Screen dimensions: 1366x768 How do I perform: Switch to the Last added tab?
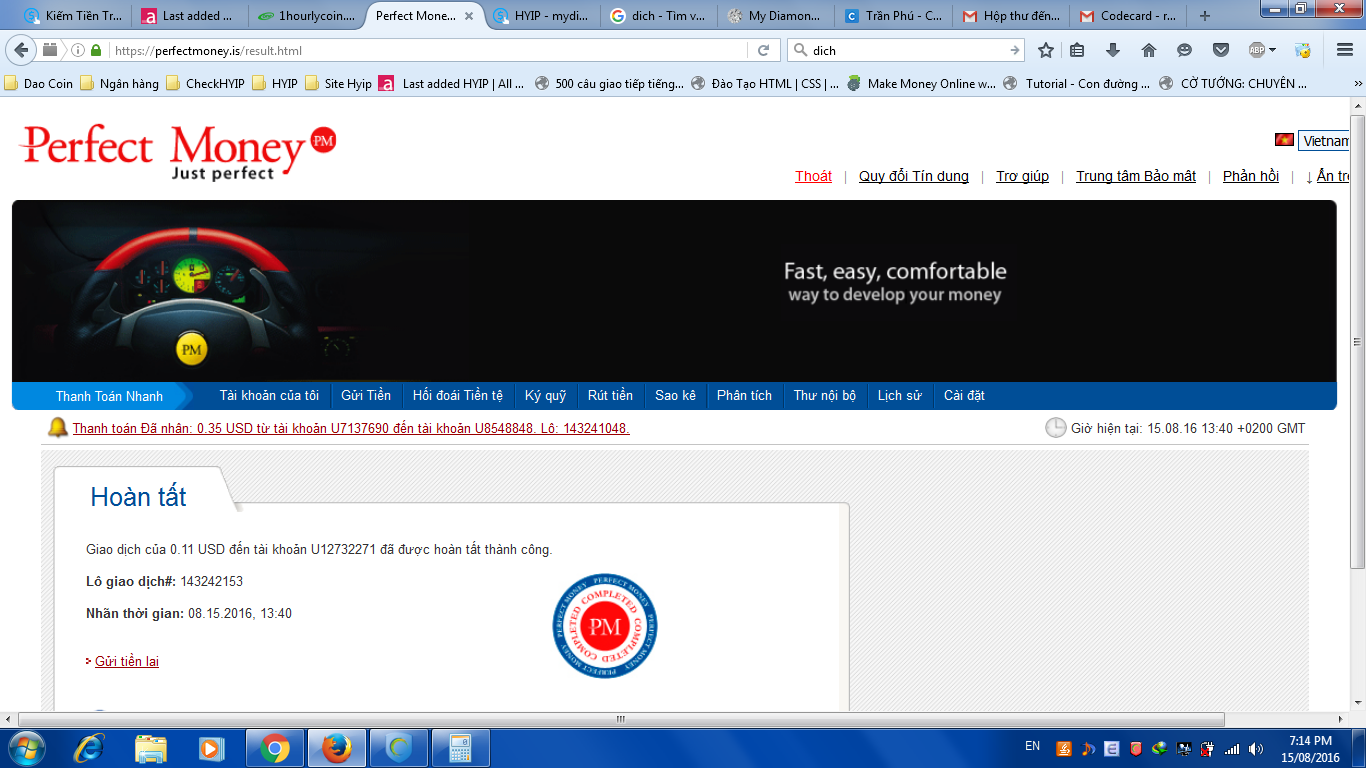coord(190,16)
